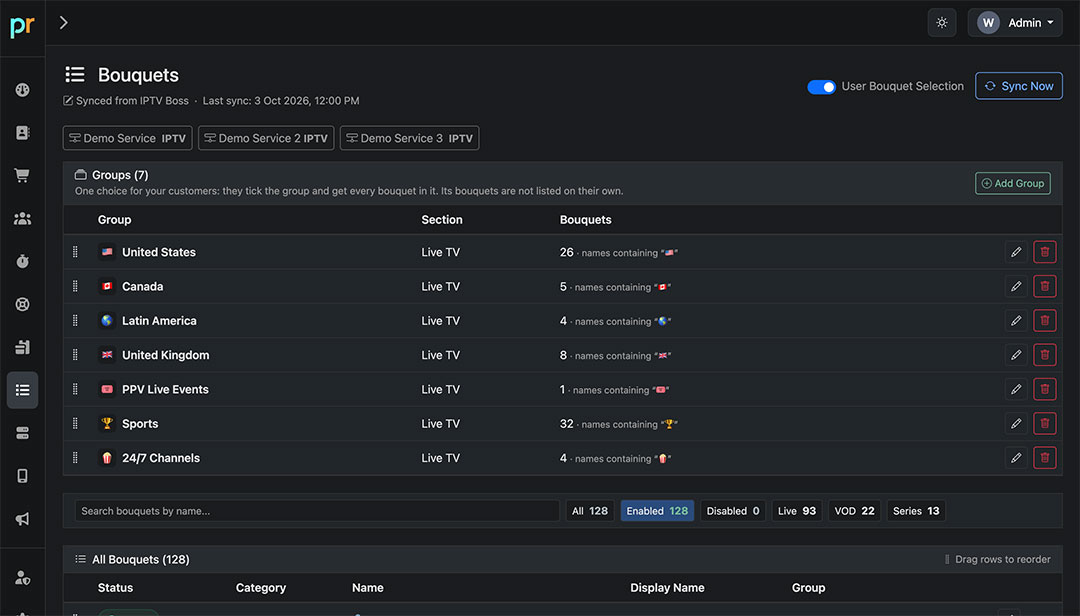Image resolution: width=1080 pixels, height=616 pixels.
Task: Select the PPV Live Events group name
Action: click(x=165, y=389)
